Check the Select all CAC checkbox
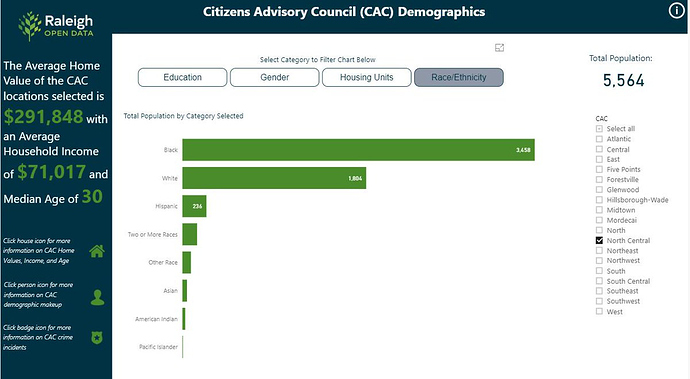 tap(599, 129)
